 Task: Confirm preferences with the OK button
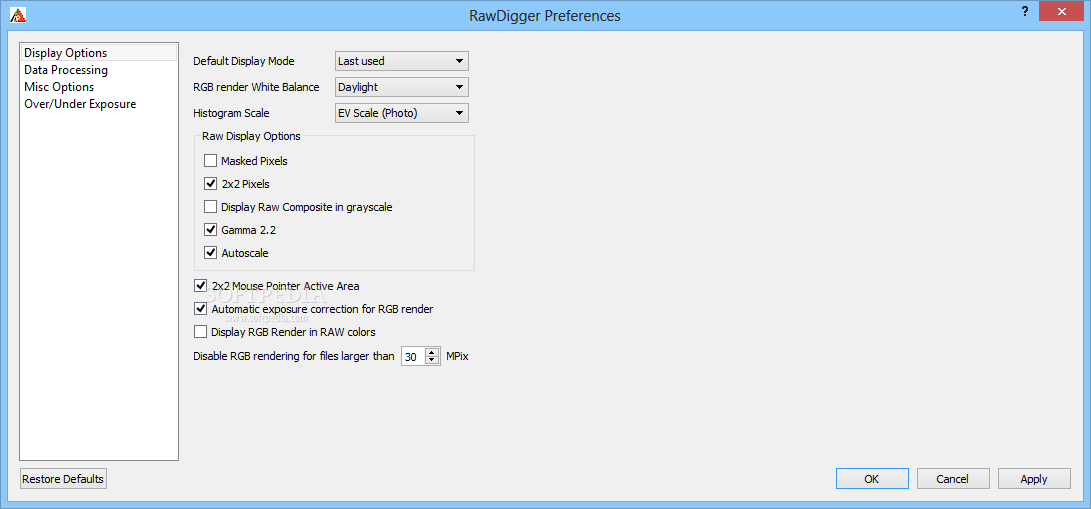(x=872, y=478)
